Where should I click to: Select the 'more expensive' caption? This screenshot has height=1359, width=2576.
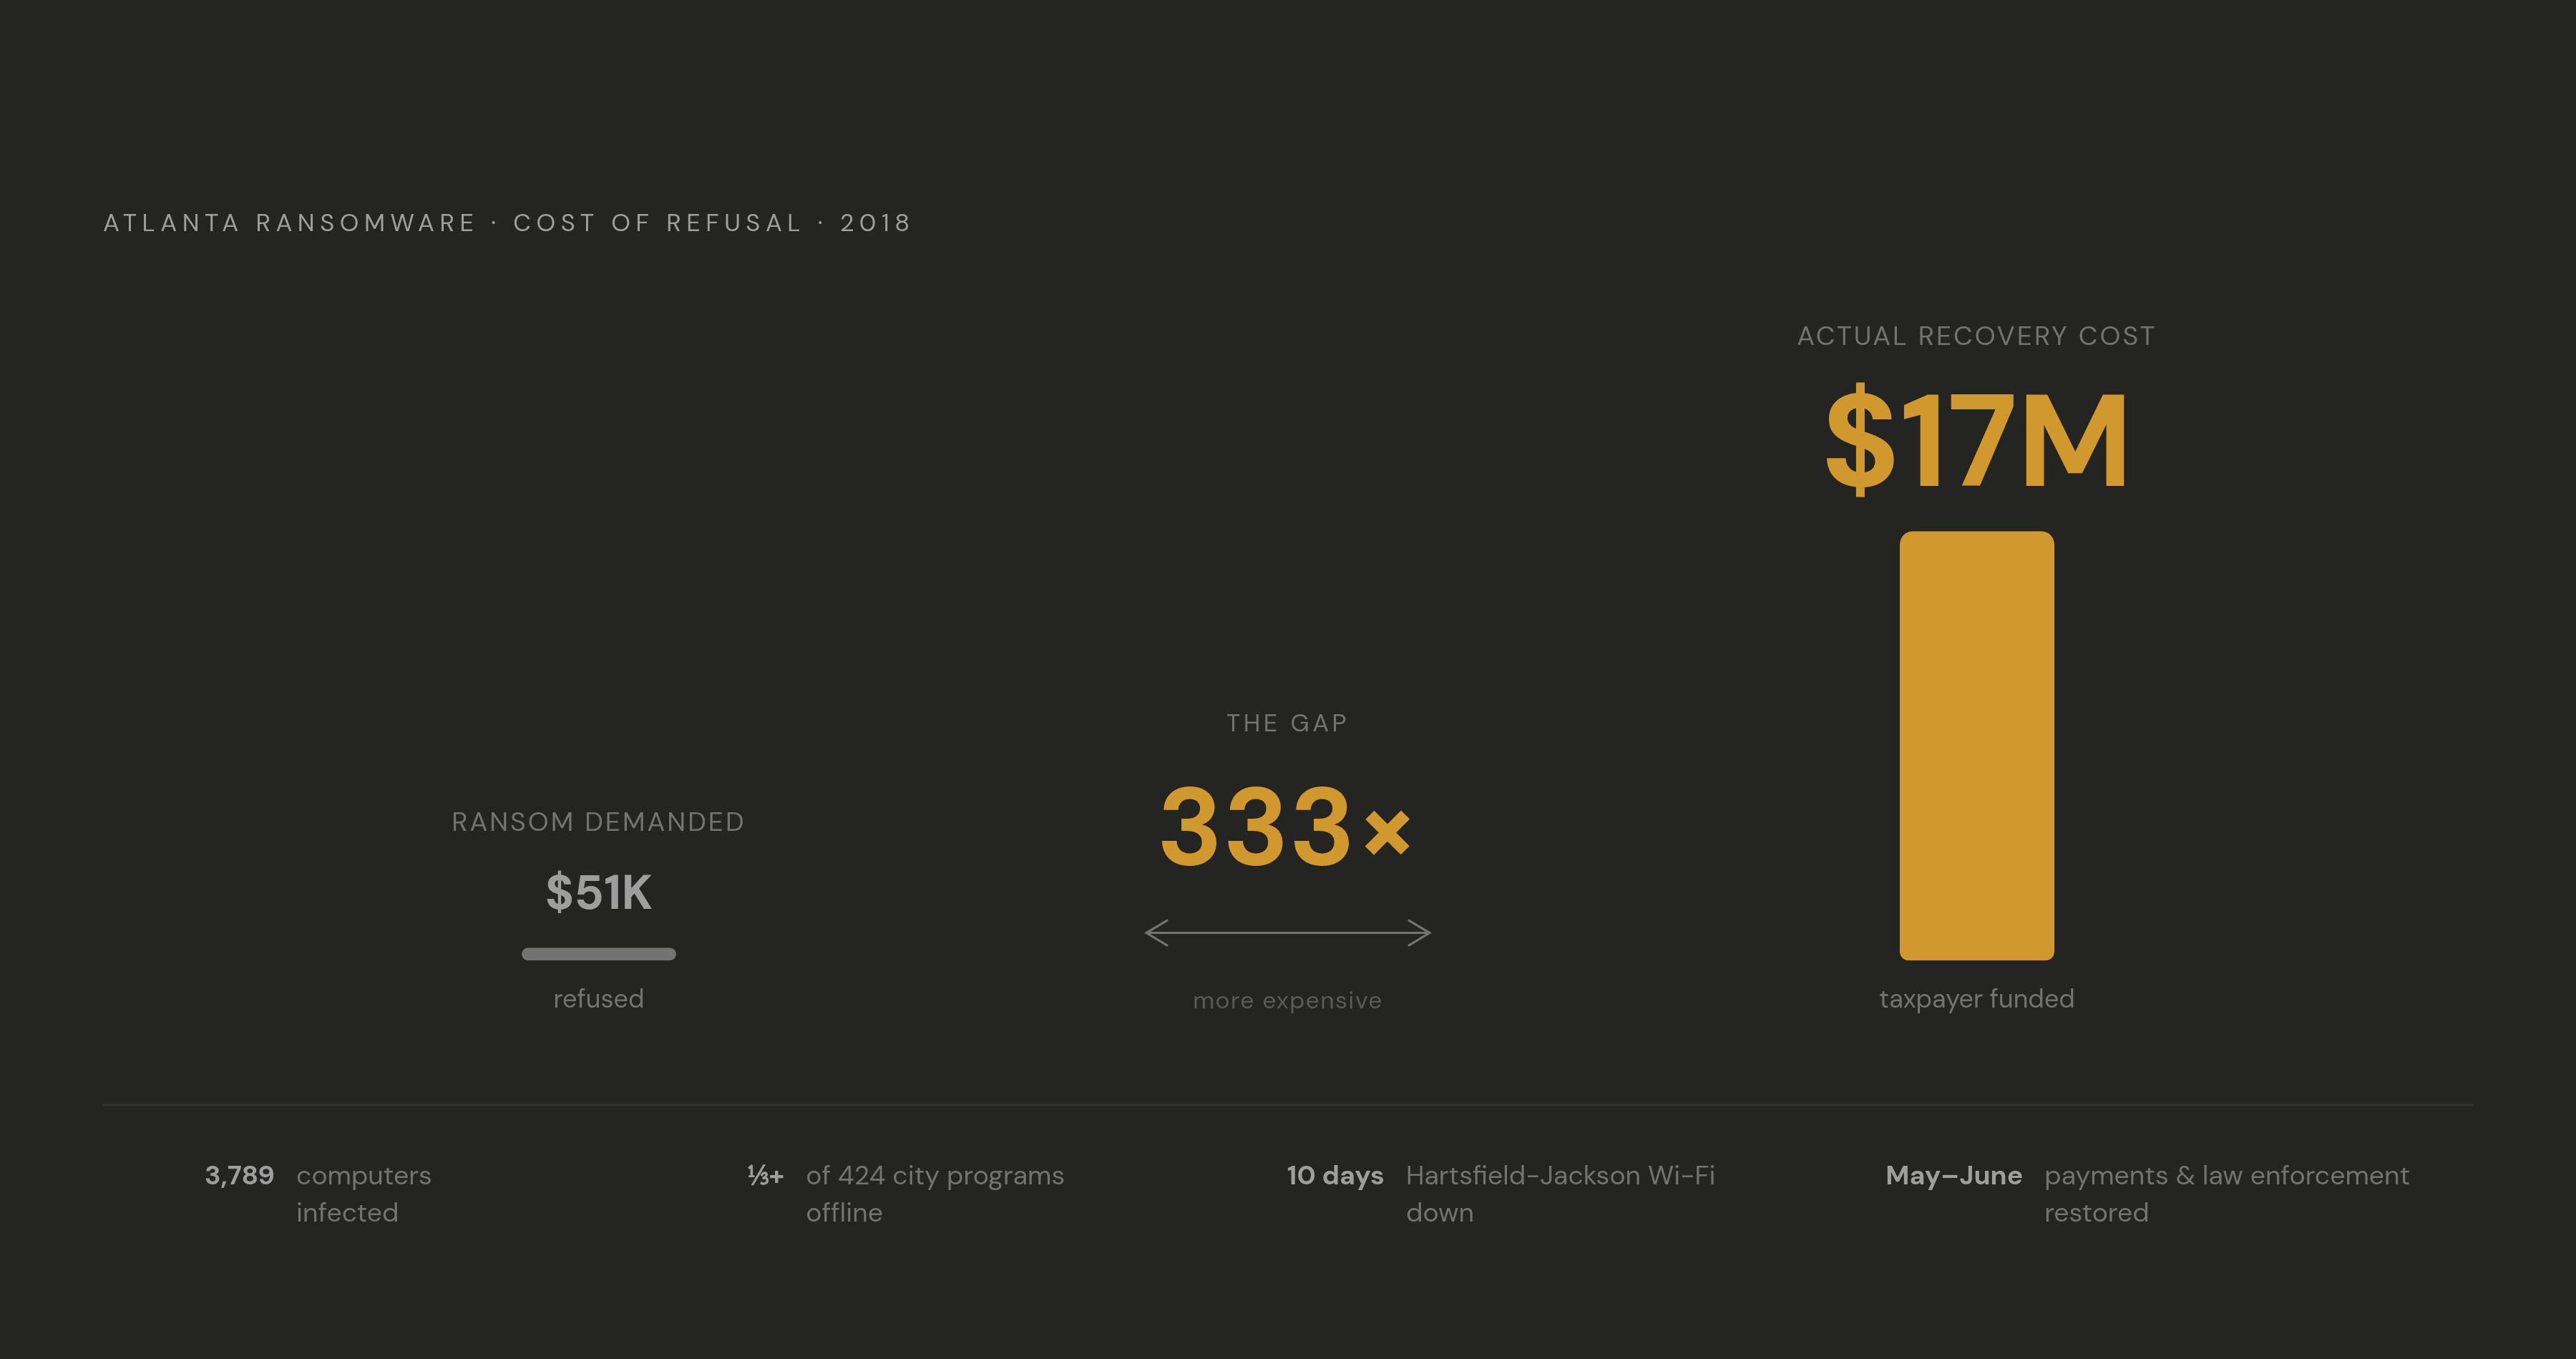click(1287, 1001)
